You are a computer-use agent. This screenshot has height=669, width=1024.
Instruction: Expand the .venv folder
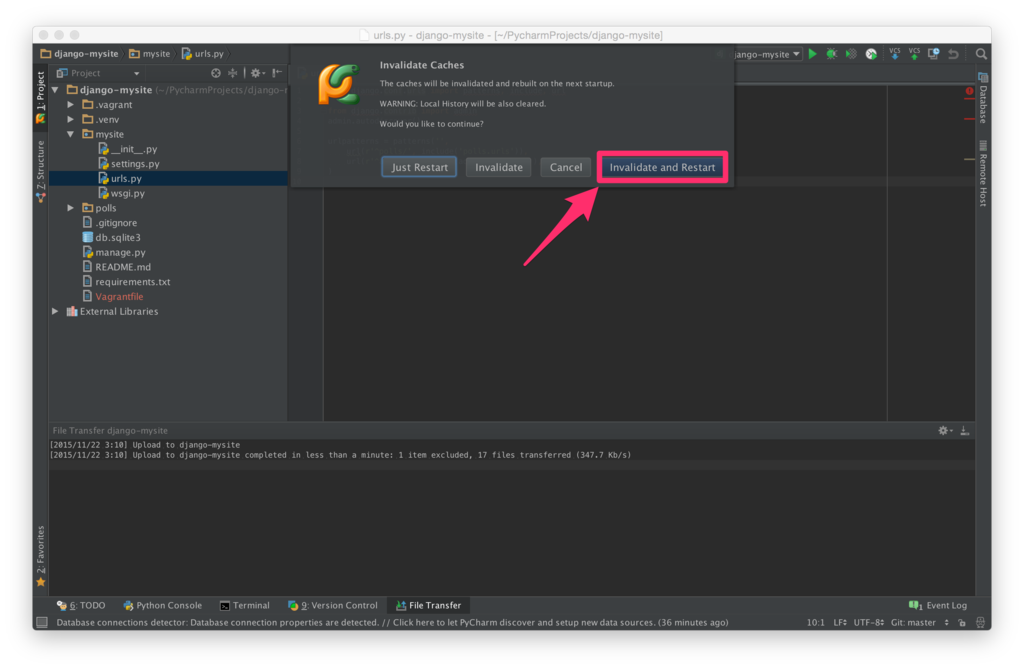click(x=71, y=120)
